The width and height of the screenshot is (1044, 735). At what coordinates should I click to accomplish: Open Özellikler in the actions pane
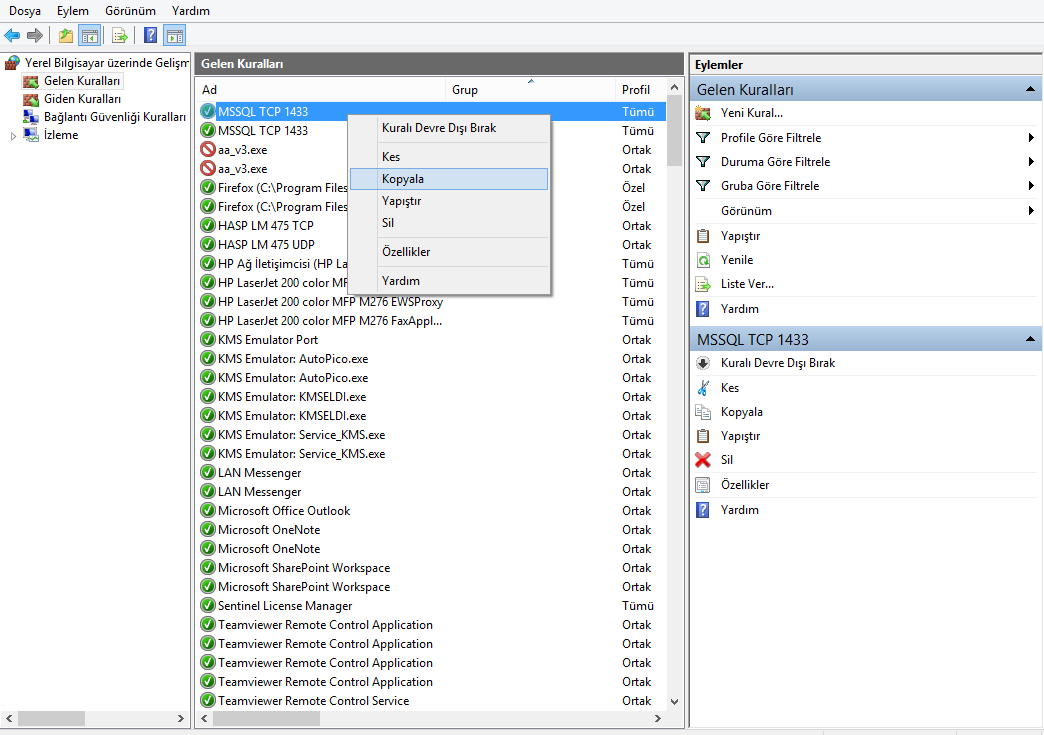[x=745, y=485]
